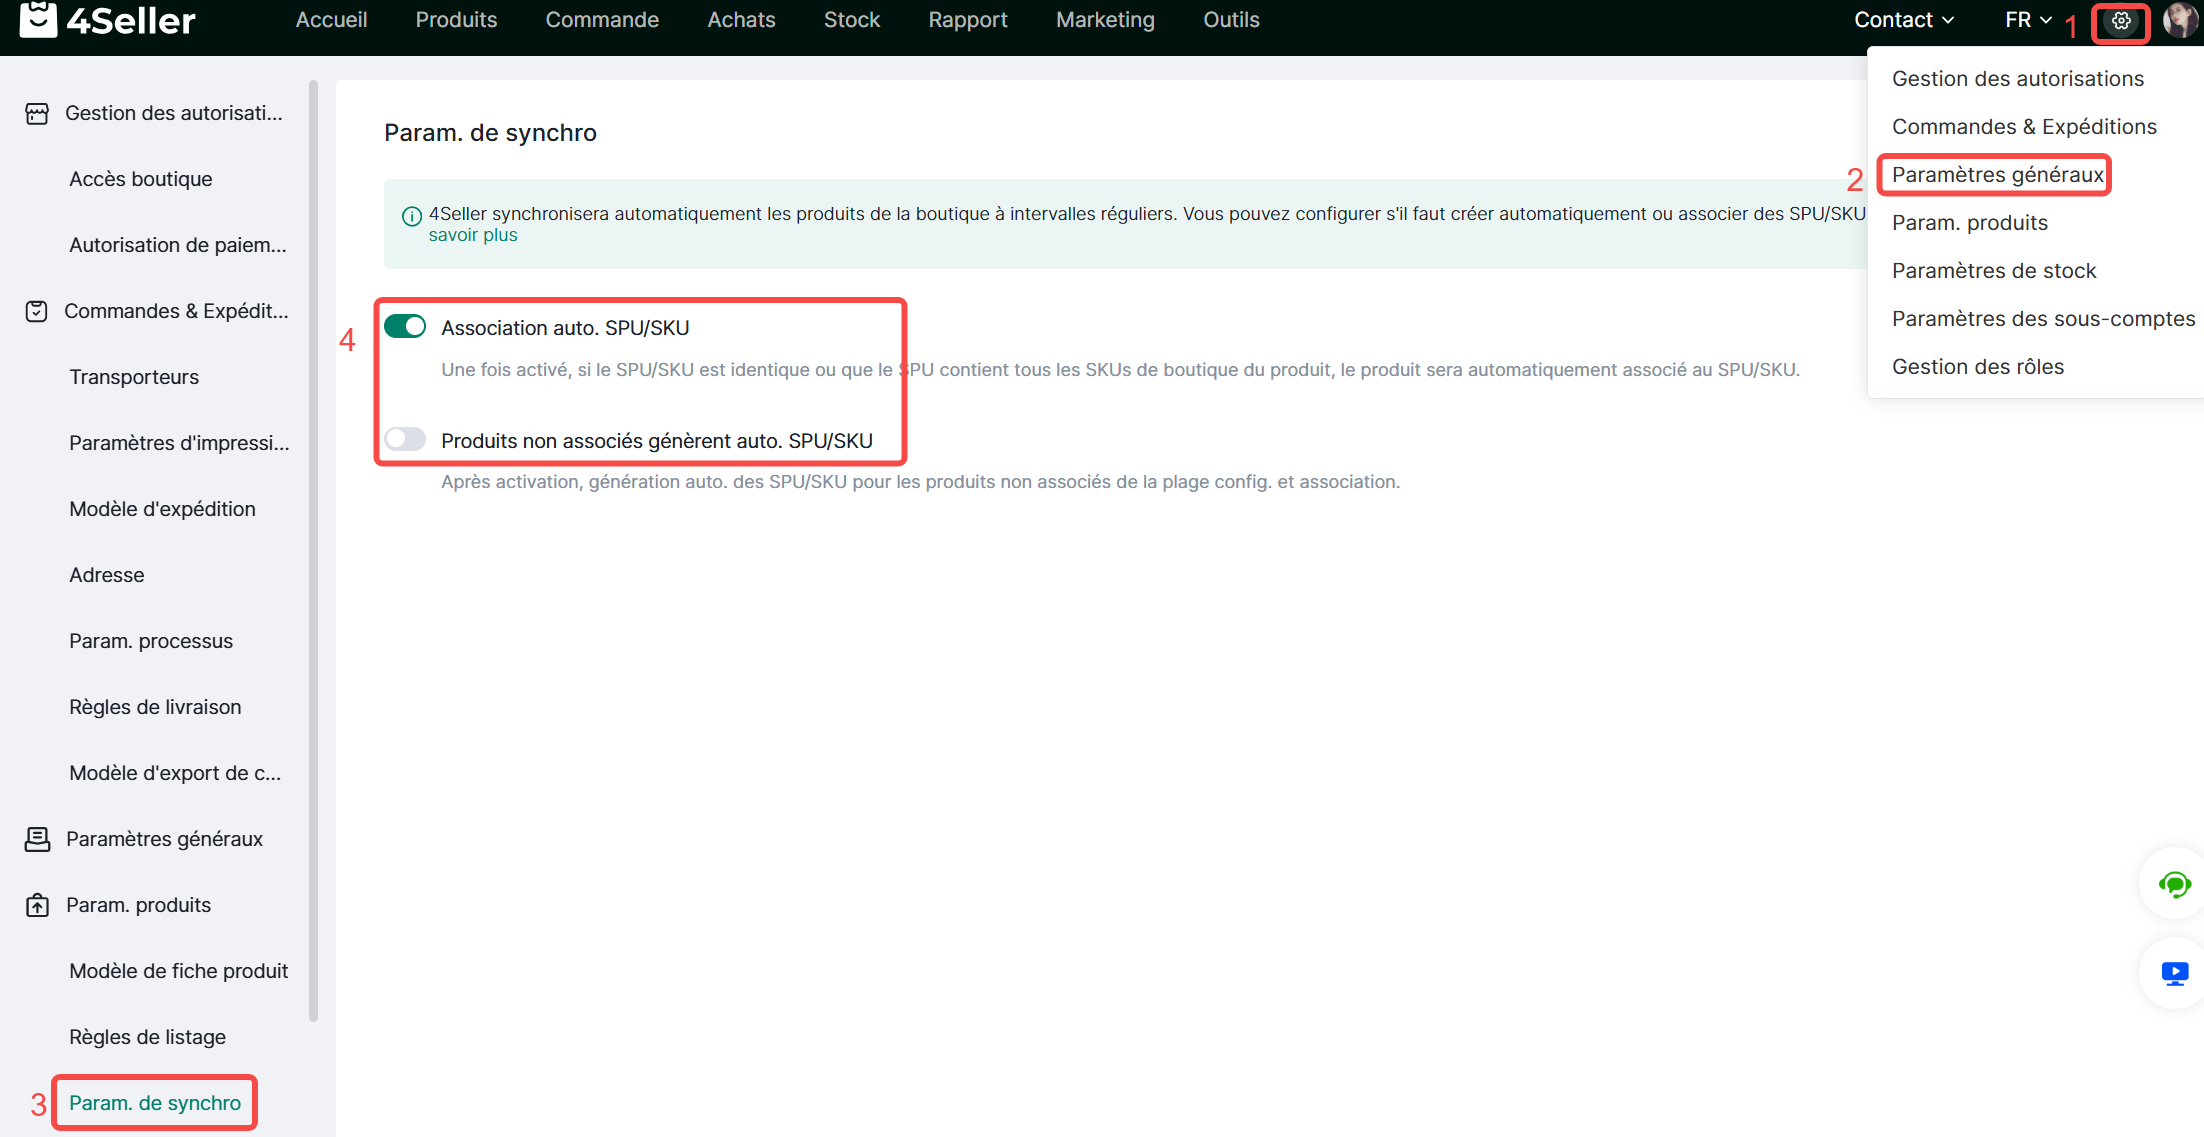Expand the Contact dropdown
The height and width of the screenshot is (1137, 2204).
1903,20
